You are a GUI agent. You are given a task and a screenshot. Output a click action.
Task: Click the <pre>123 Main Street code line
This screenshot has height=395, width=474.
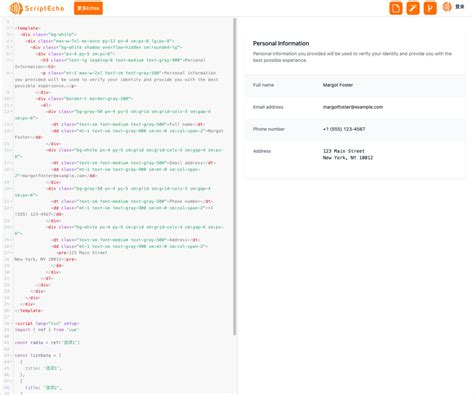click(82, 253)
